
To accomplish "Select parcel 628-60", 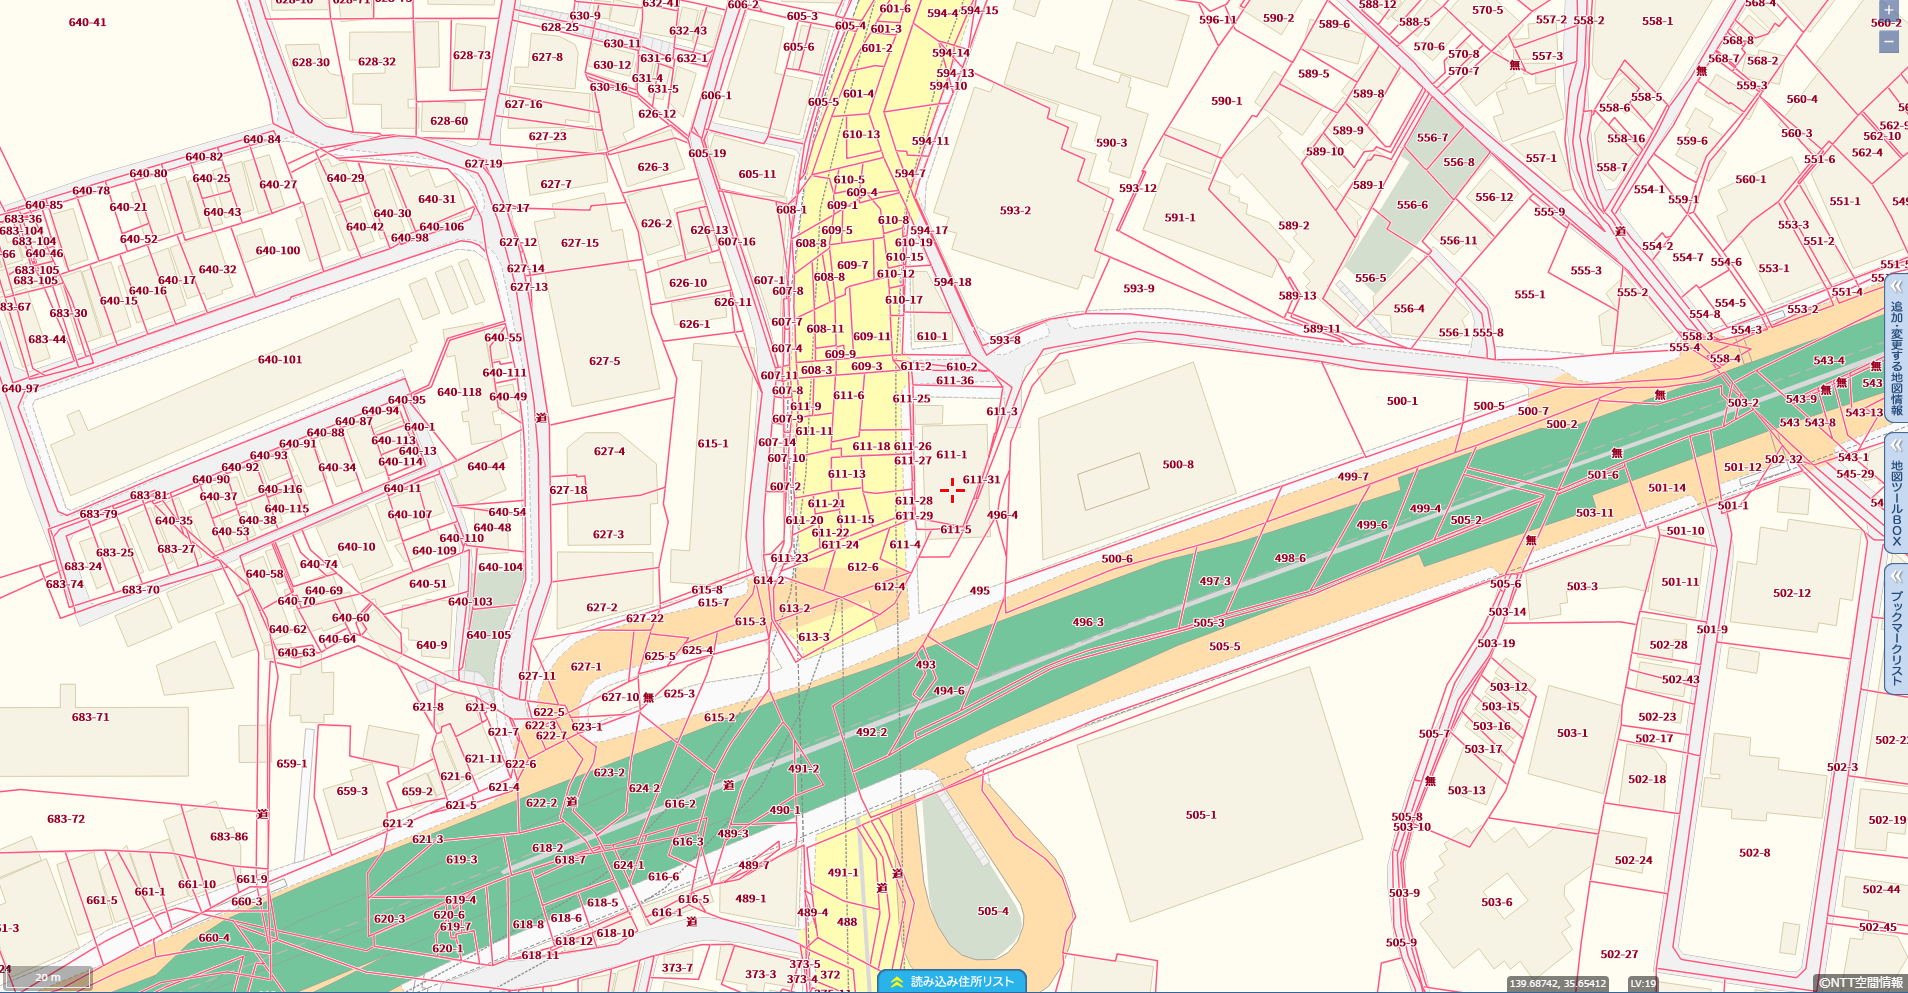I will click(449, 121).
